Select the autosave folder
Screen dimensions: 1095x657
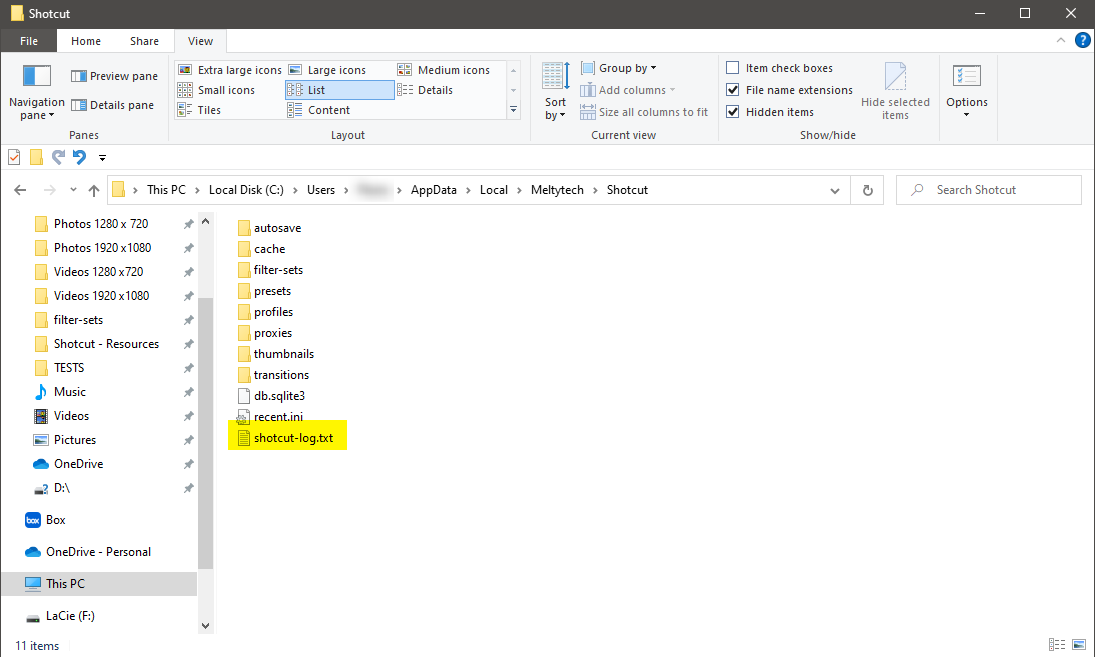point(270,228)
